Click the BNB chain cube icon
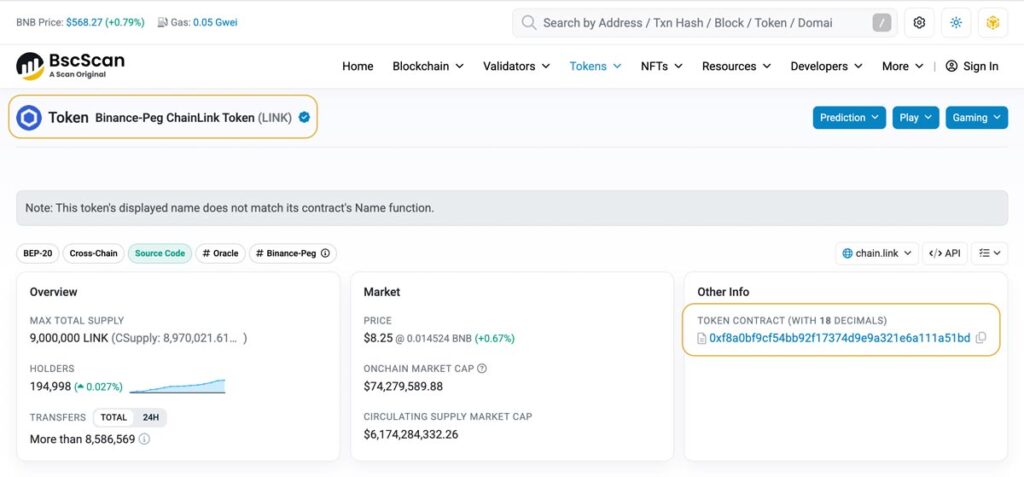 click(x=993, y=23)
